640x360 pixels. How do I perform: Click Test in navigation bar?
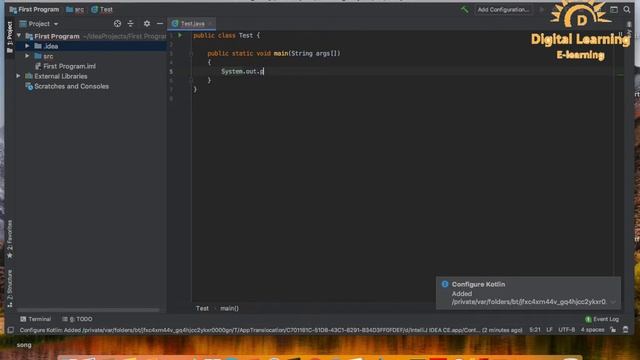[102, 9]
